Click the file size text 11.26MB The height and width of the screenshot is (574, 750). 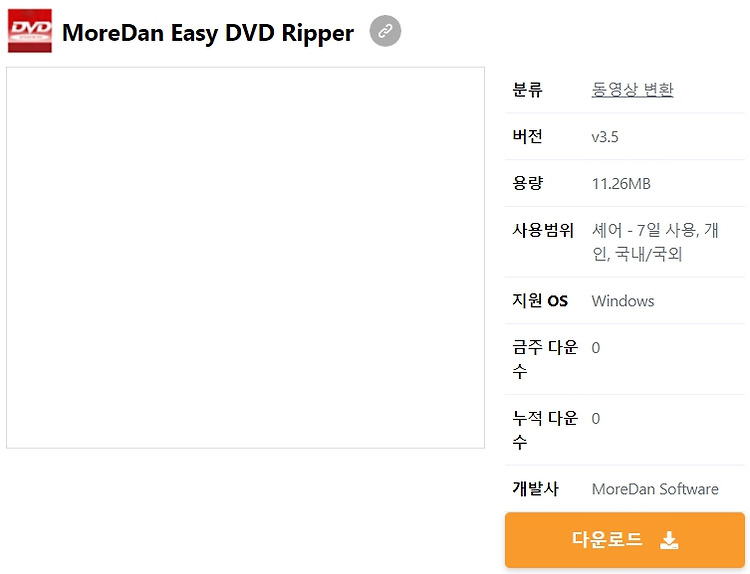pyautogui.click(x=621, y=184)
